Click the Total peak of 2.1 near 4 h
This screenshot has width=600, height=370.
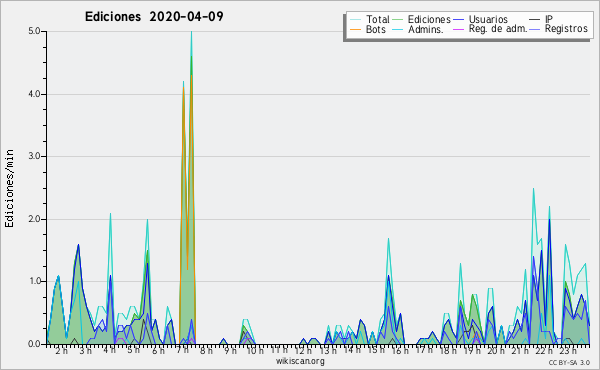[111, 214]
